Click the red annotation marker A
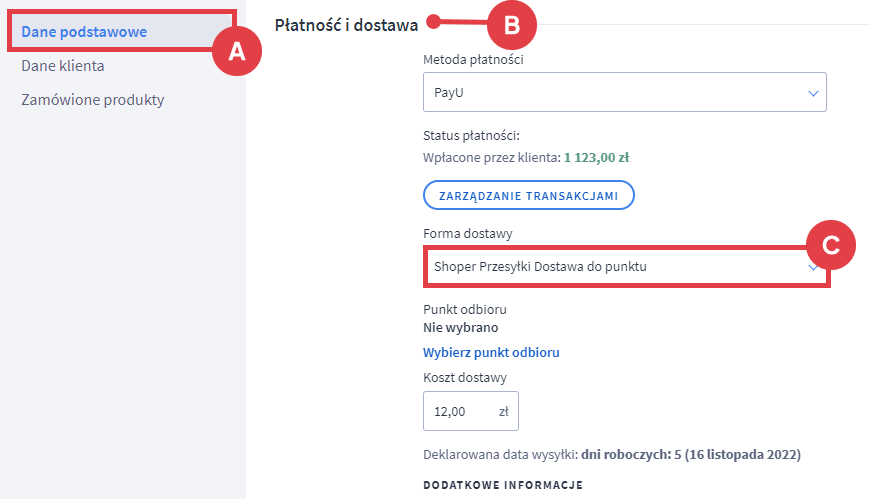The height and width of the screenshot is (499, 870). click(237, 51)
